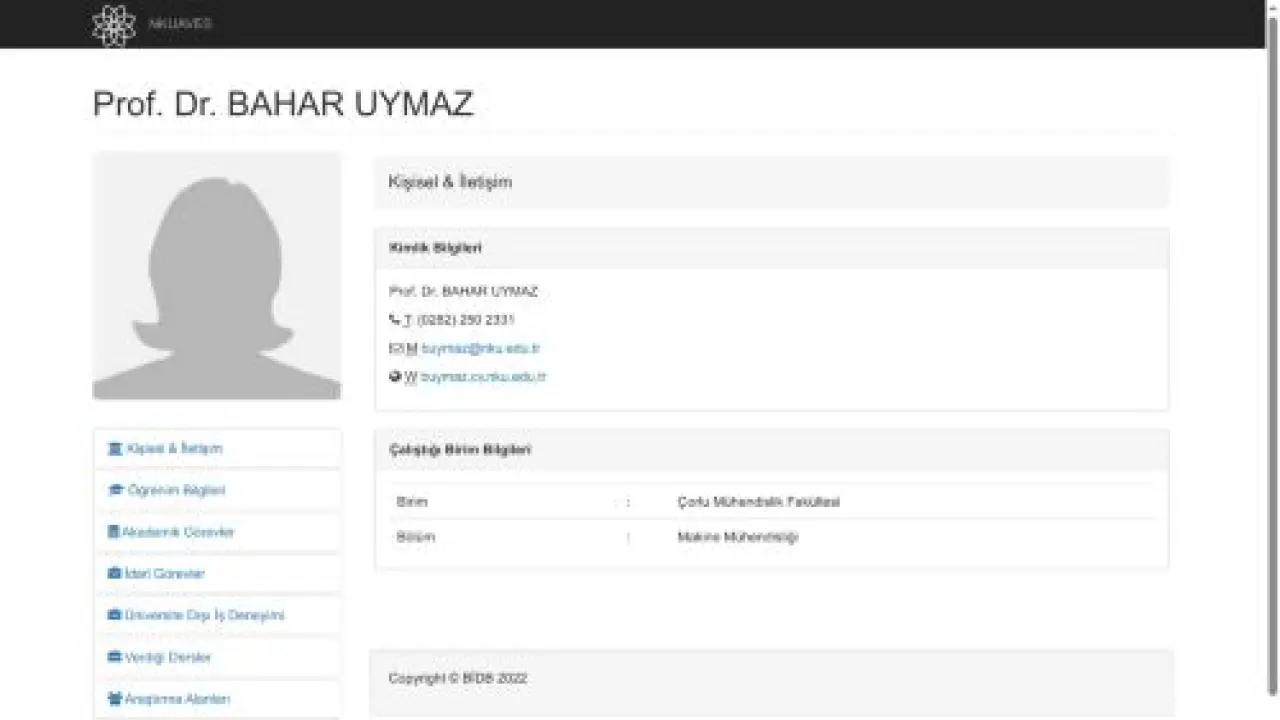Click the large heading Prof. Dr. BAHAR UYMAZ
Viewport: 1280px width, 720px height.
pos(283,104)
